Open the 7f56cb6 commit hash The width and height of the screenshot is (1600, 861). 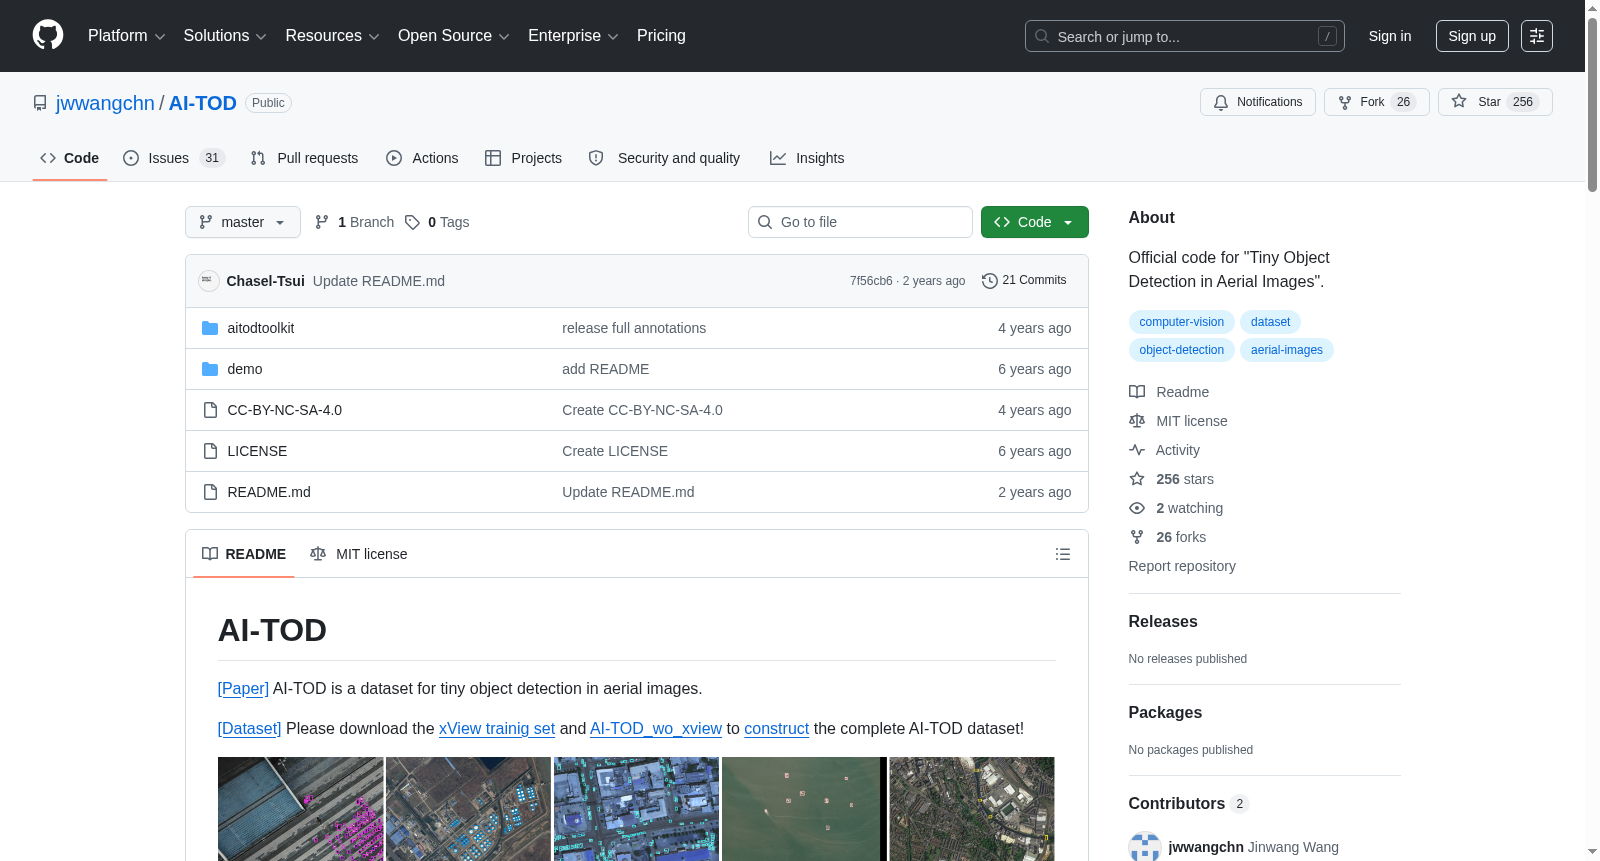[871, 281]
